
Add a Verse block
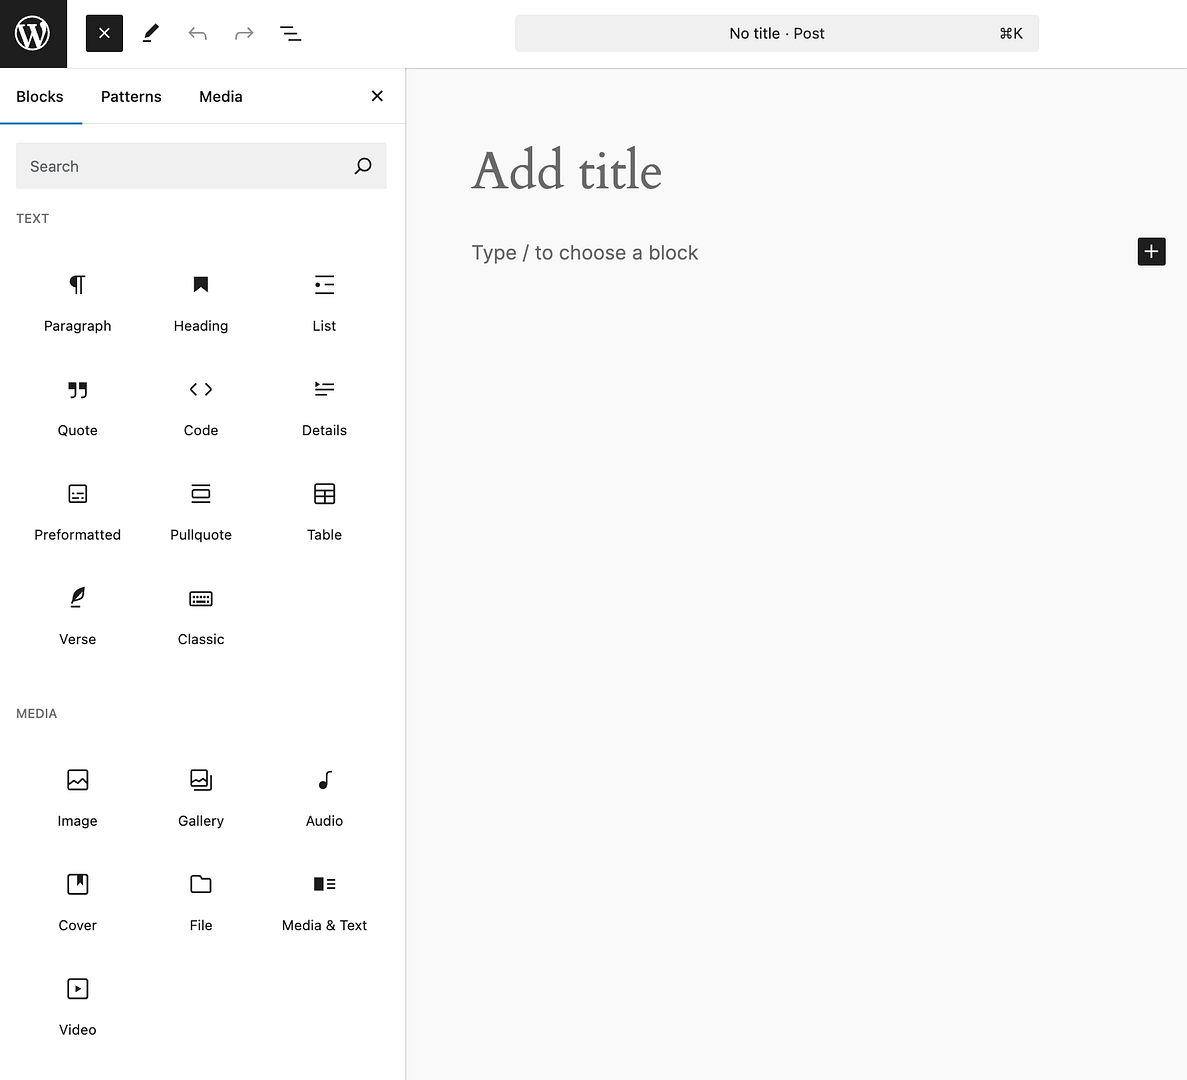[x=77, y=616]
